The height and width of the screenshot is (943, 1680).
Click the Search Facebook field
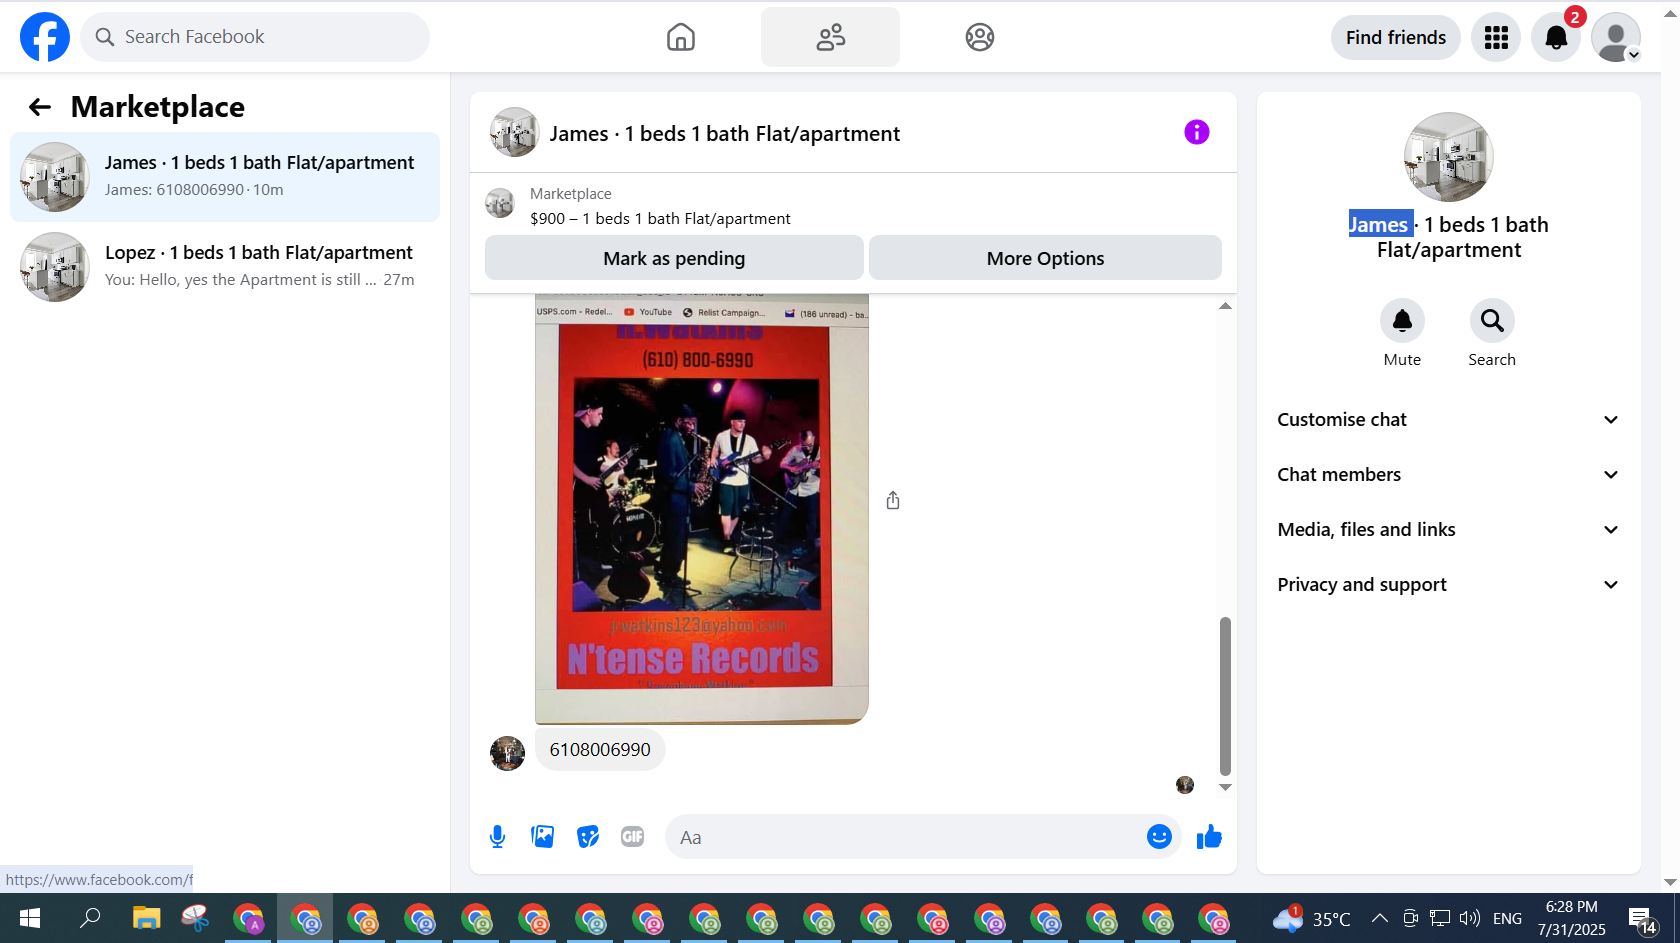pyautogui.click(x=255, y=37)
